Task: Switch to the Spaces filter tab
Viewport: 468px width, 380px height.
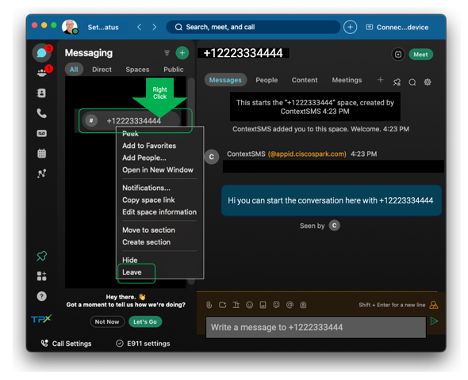Action: [137, 69]
